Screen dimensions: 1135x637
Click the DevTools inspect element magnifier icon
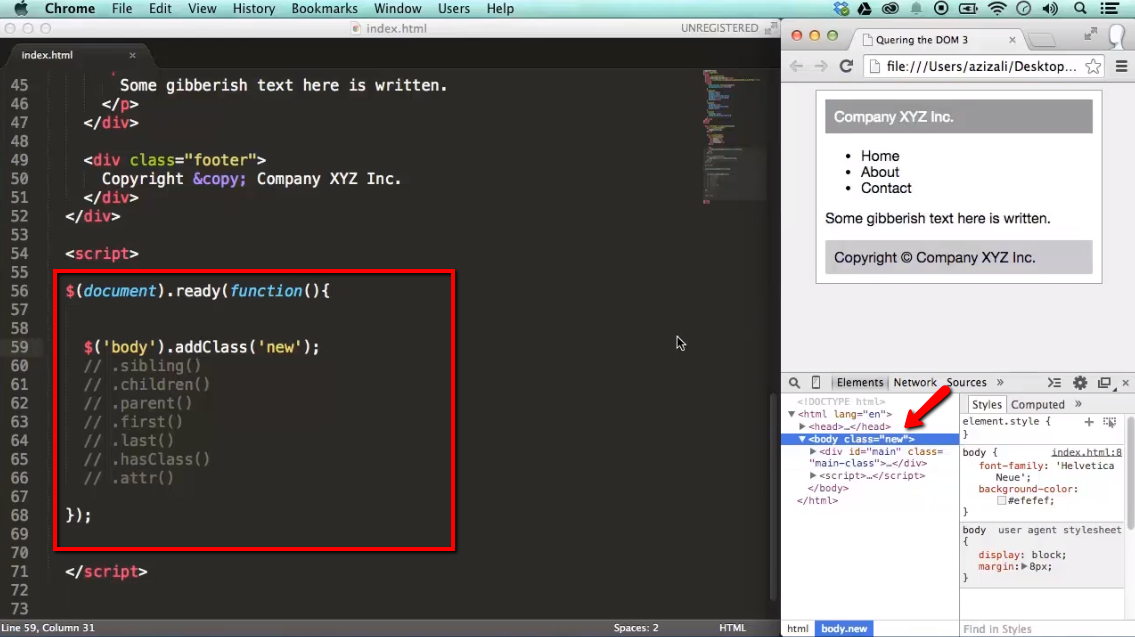point(794,383)
